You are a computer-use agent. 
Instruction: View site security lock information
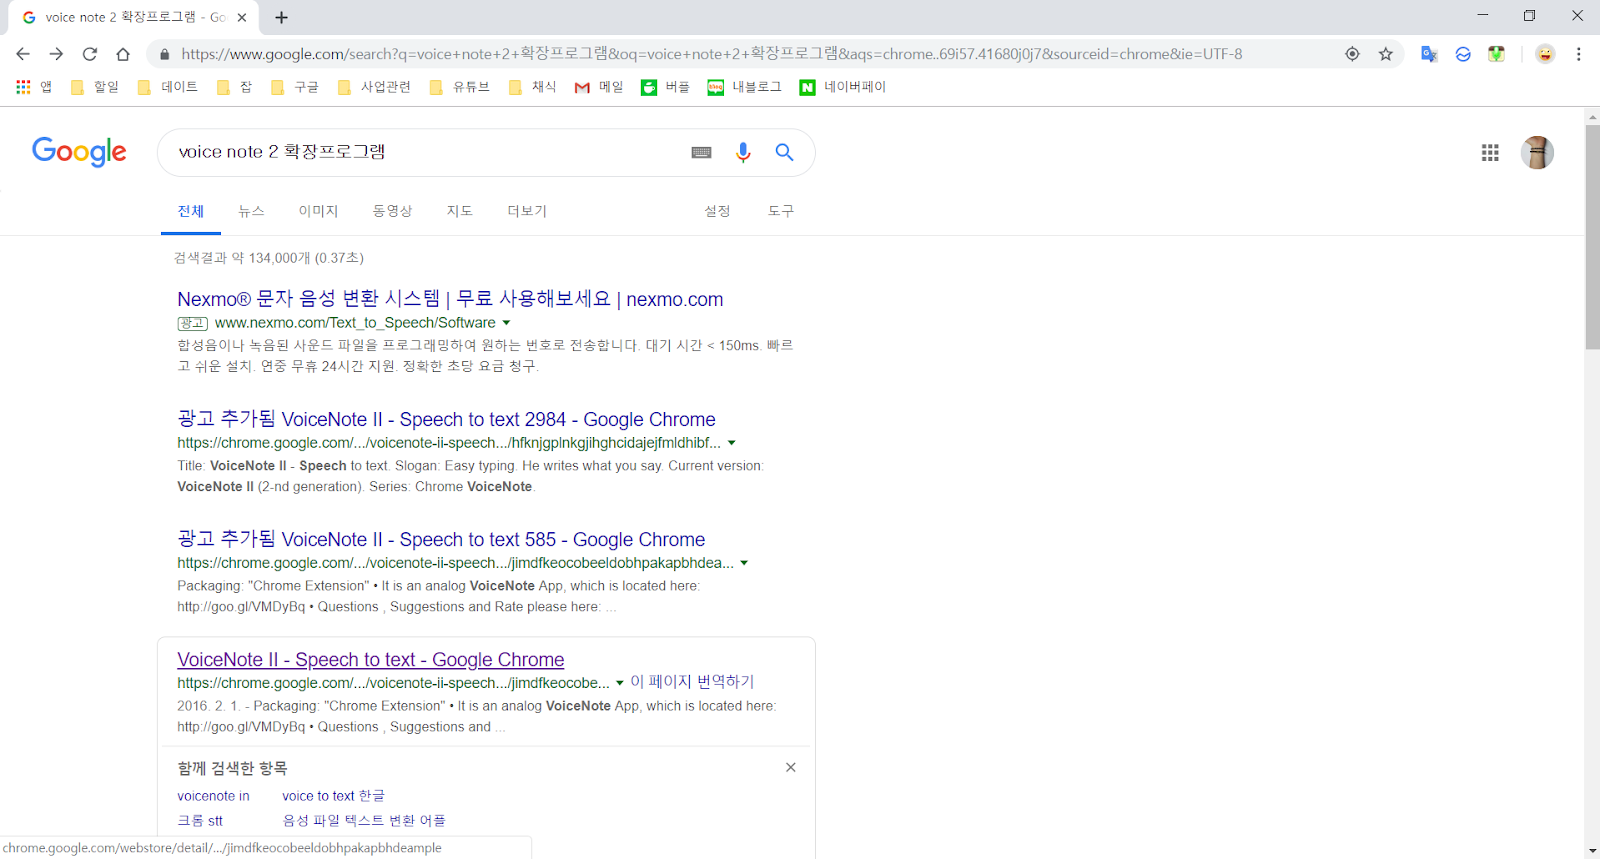[x=165, y=54]
